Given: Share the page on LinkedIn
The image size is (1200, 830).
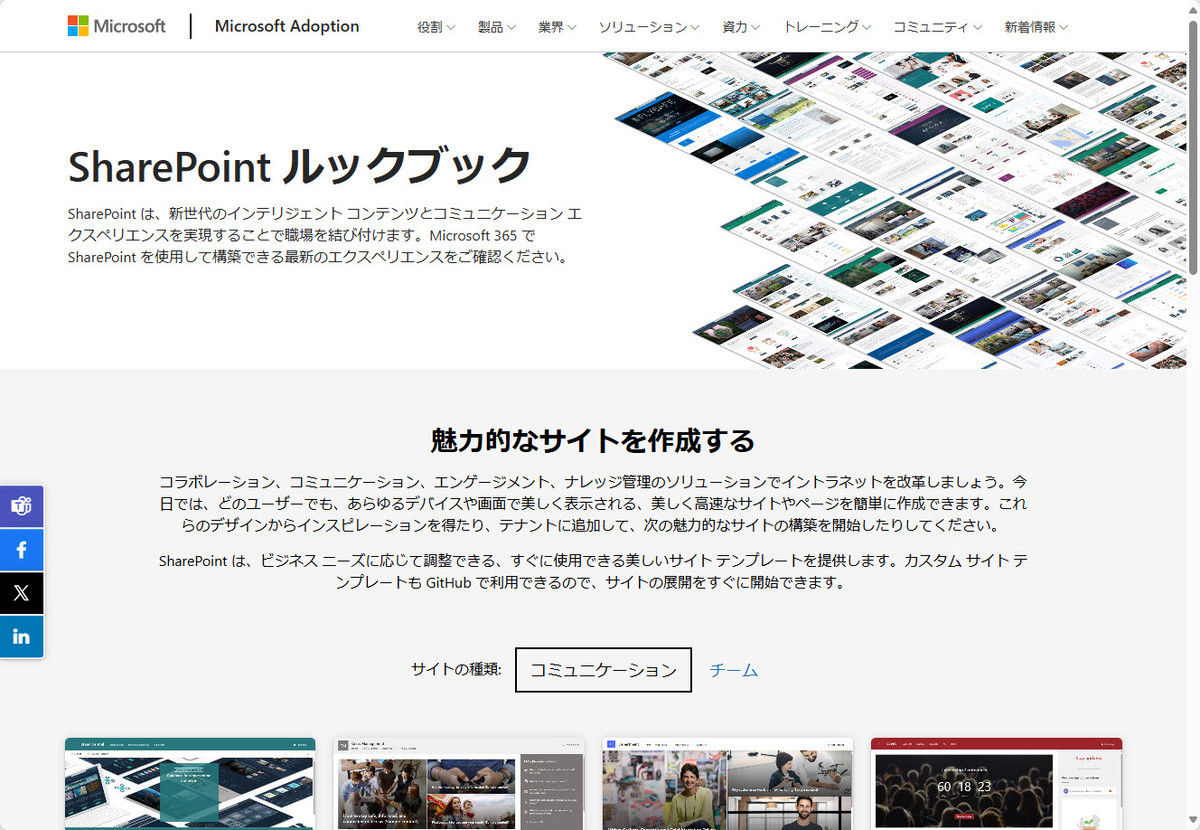Looking at the screenshot, I should pos(21,636).
